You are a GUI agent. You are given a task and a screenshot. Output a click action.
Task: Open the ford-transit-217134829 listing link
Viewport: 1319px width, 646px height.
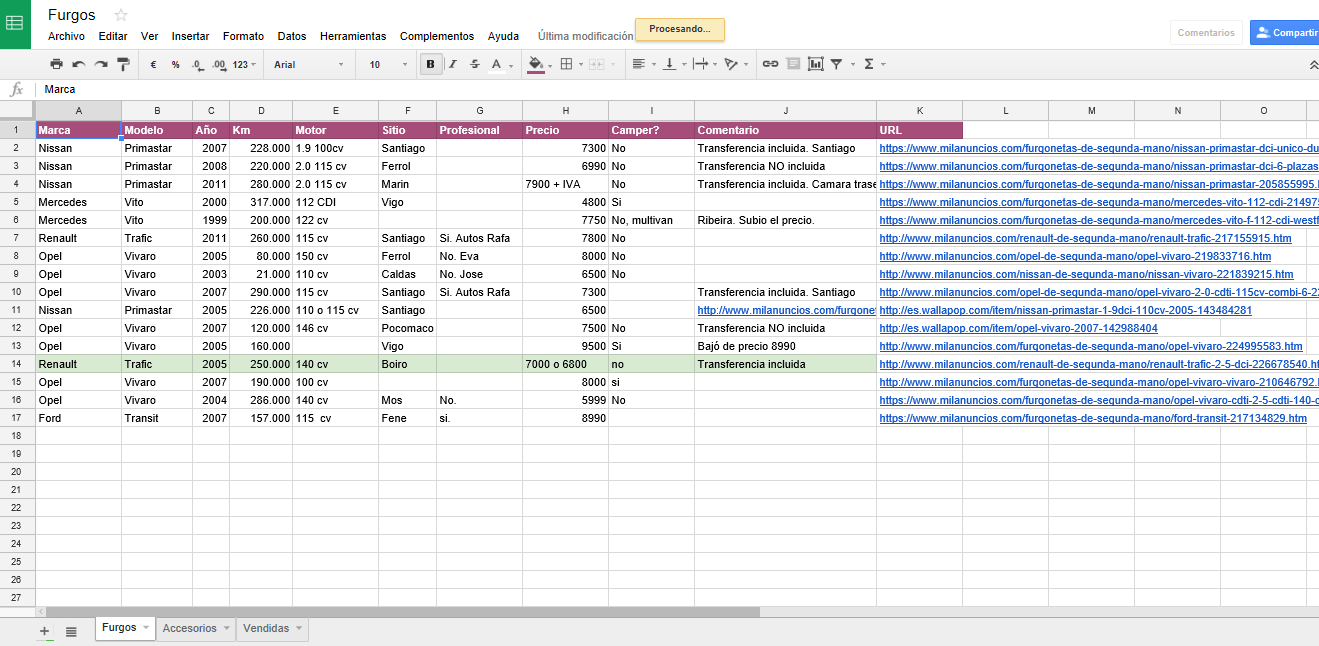(x=1093, y=418)
